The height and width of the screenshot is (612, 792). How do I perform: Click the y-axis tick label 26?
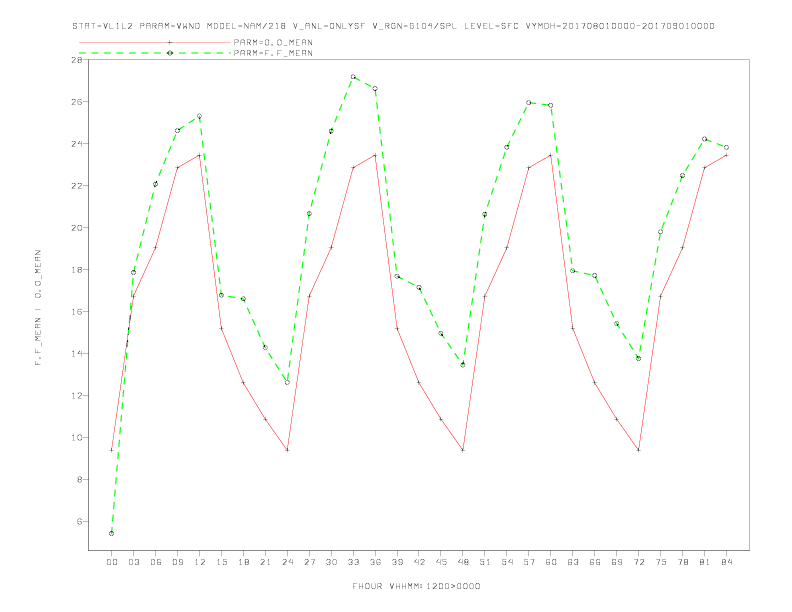pos(77,101)
